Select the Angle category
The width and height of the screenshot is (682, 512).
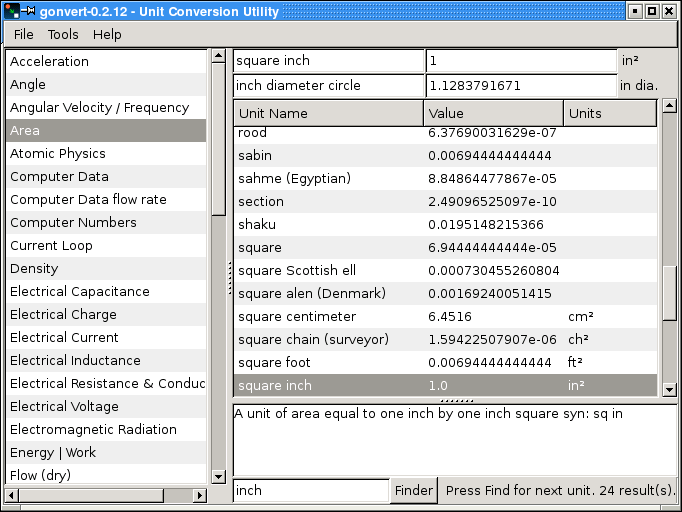point(106,84)
